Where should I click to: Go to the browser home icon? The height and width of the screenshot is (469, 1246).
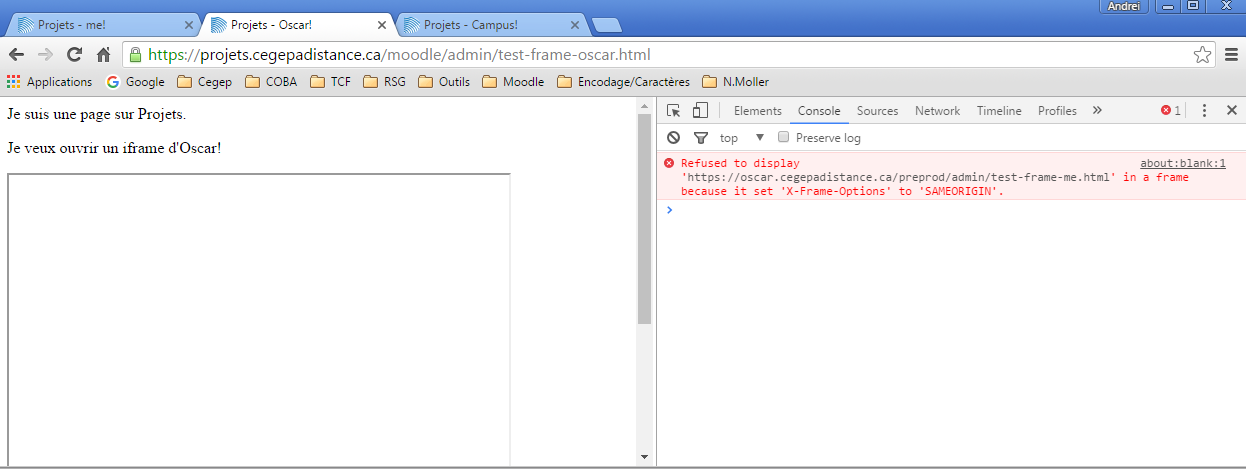point(103,55)
